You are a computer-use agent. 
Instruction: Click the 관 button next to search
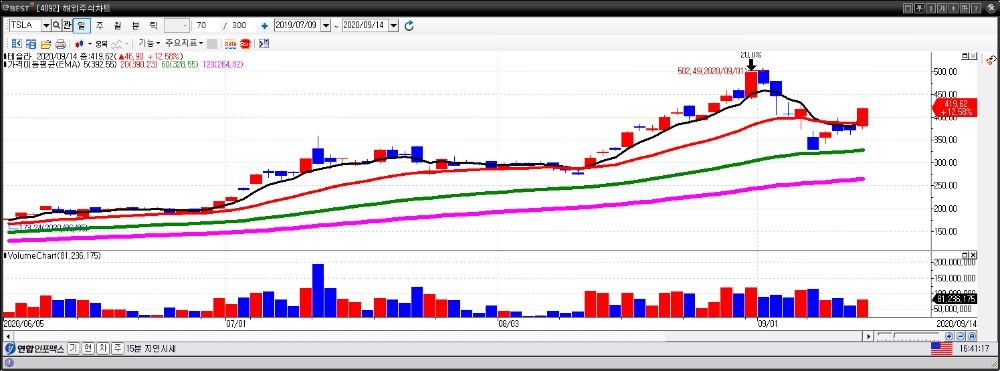[x=67, y=25]
